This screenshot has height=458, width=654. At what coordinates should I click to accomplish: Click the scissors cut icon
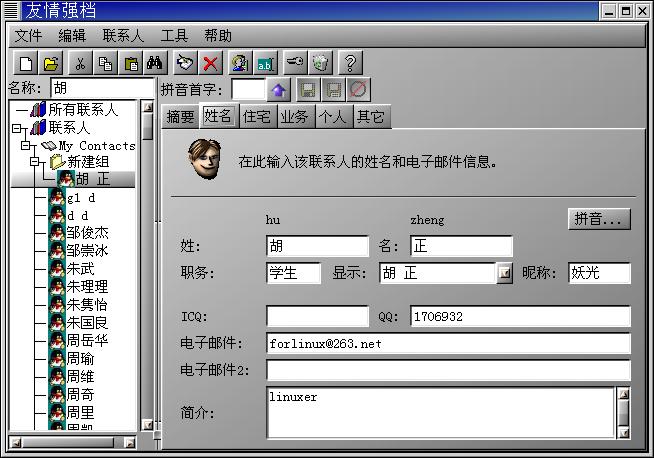pos(81,64)
